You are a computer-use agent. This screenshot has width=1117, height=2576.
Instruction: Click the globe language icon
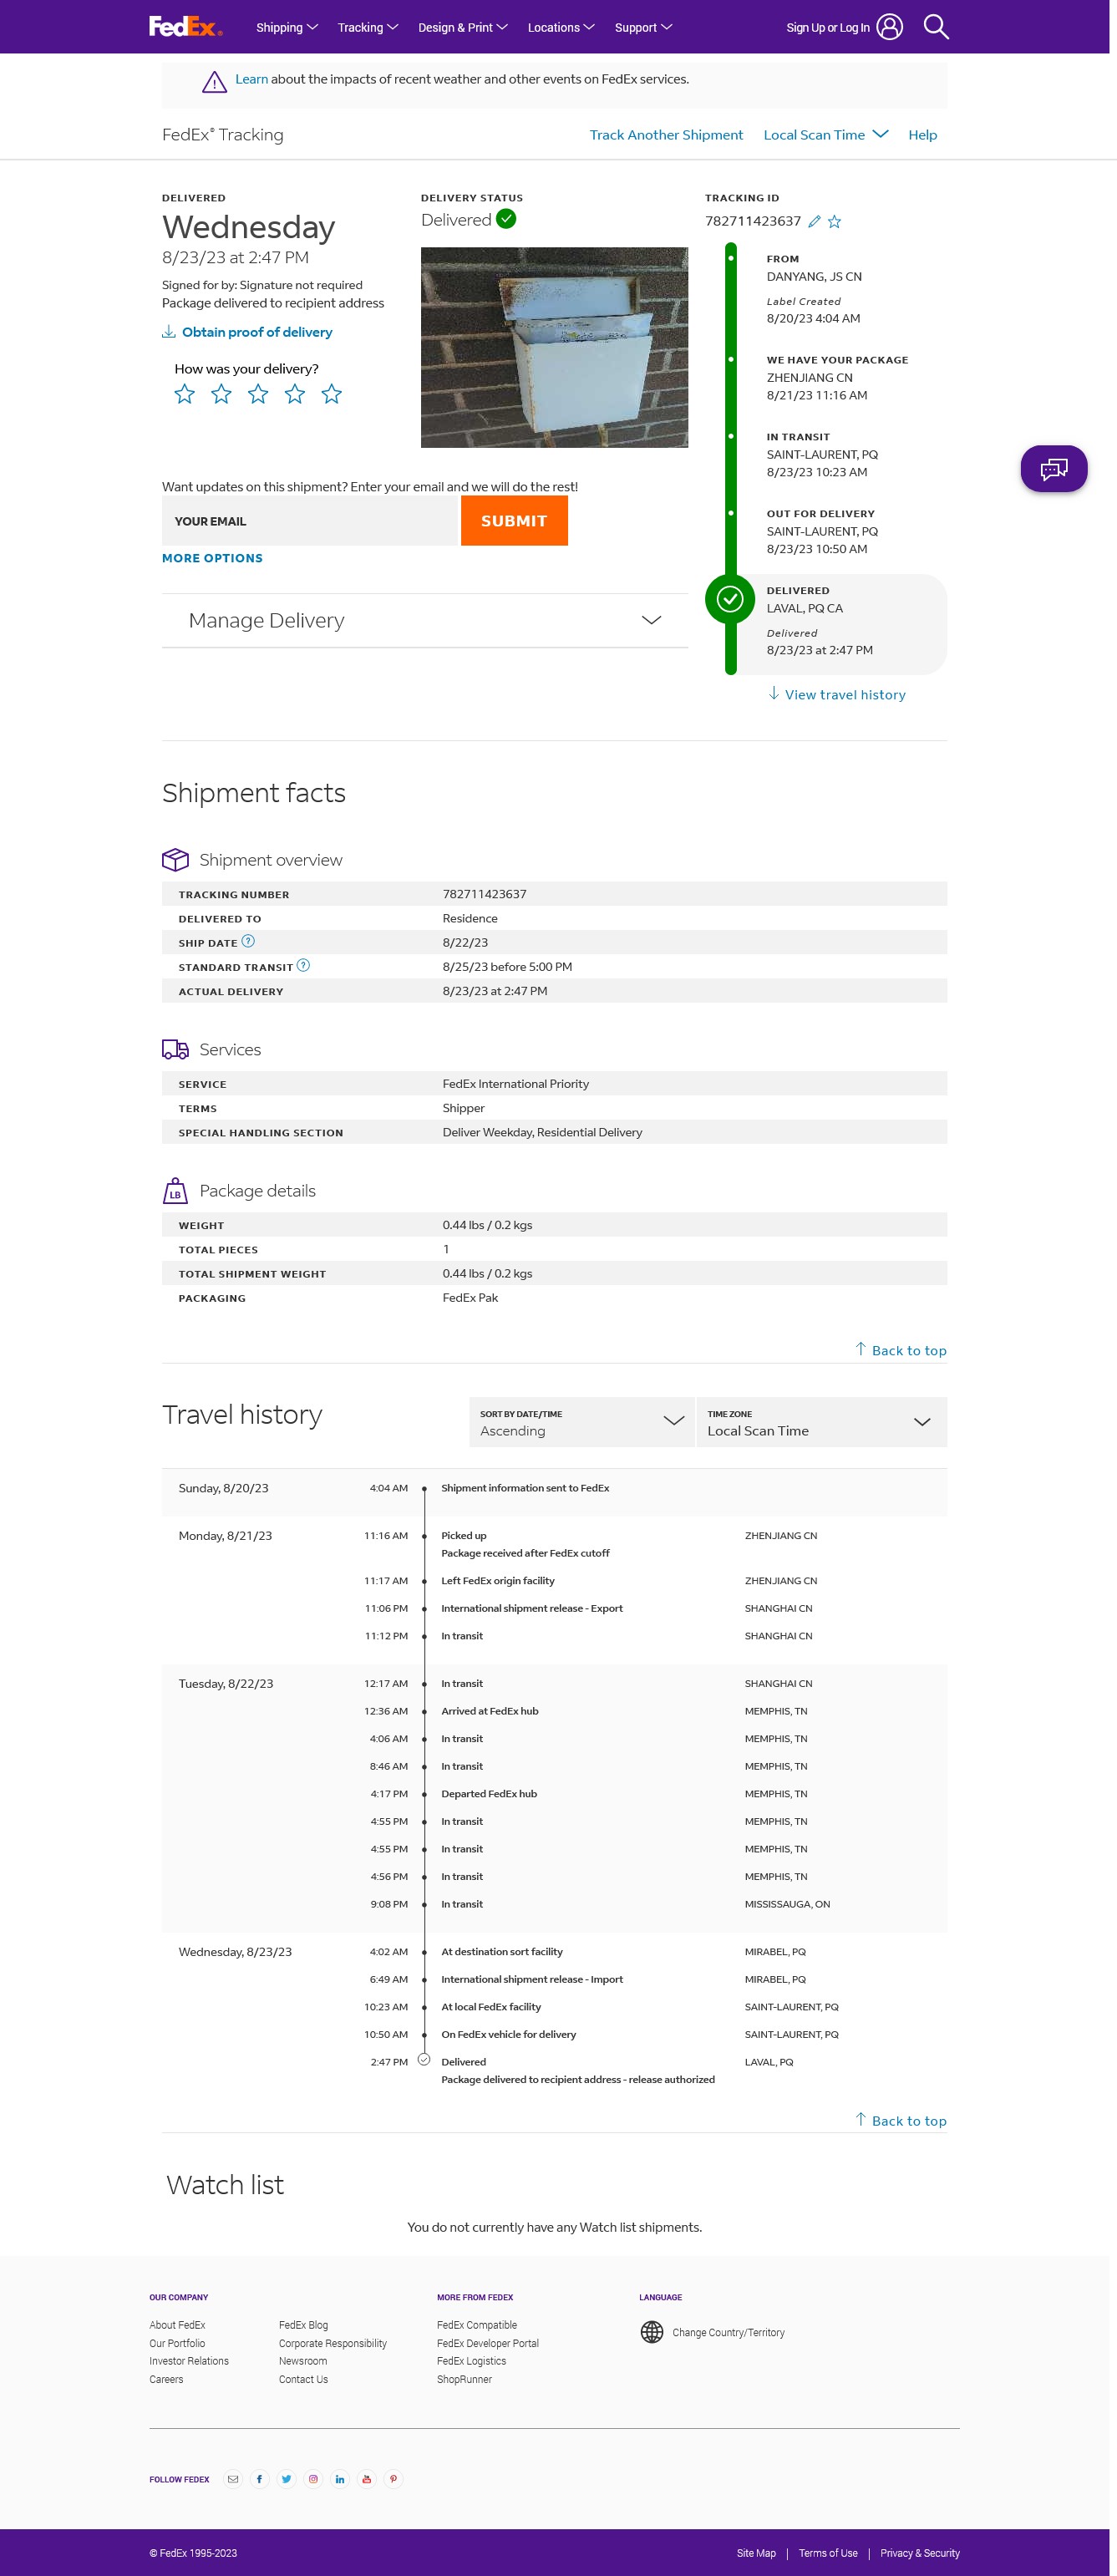pyautogui.click(x=652, y=2332)
